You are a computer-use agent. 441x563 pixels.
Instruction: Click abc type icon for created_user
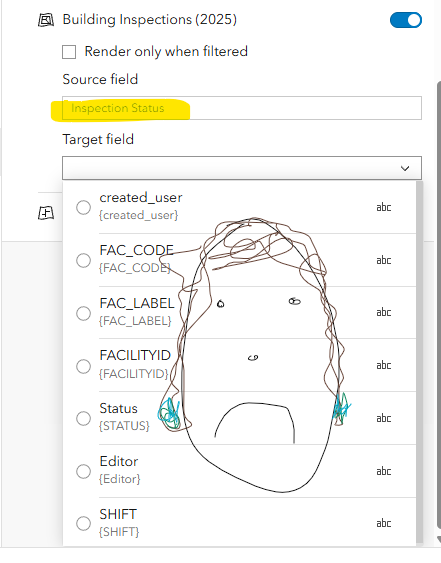click(384, 207)
